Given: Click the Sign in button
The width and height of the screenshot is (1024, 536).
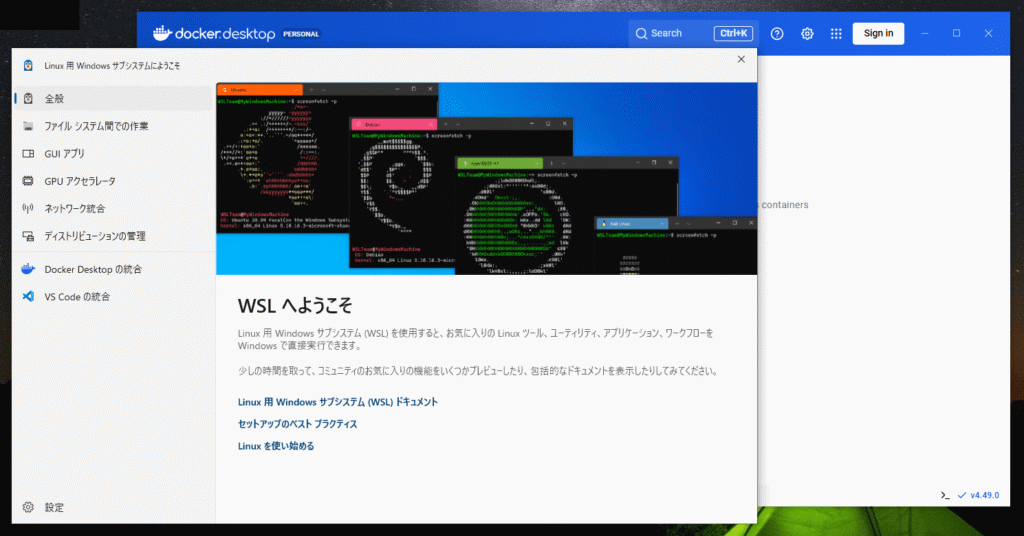Looking at the screenshot, I should click(878, 33).
